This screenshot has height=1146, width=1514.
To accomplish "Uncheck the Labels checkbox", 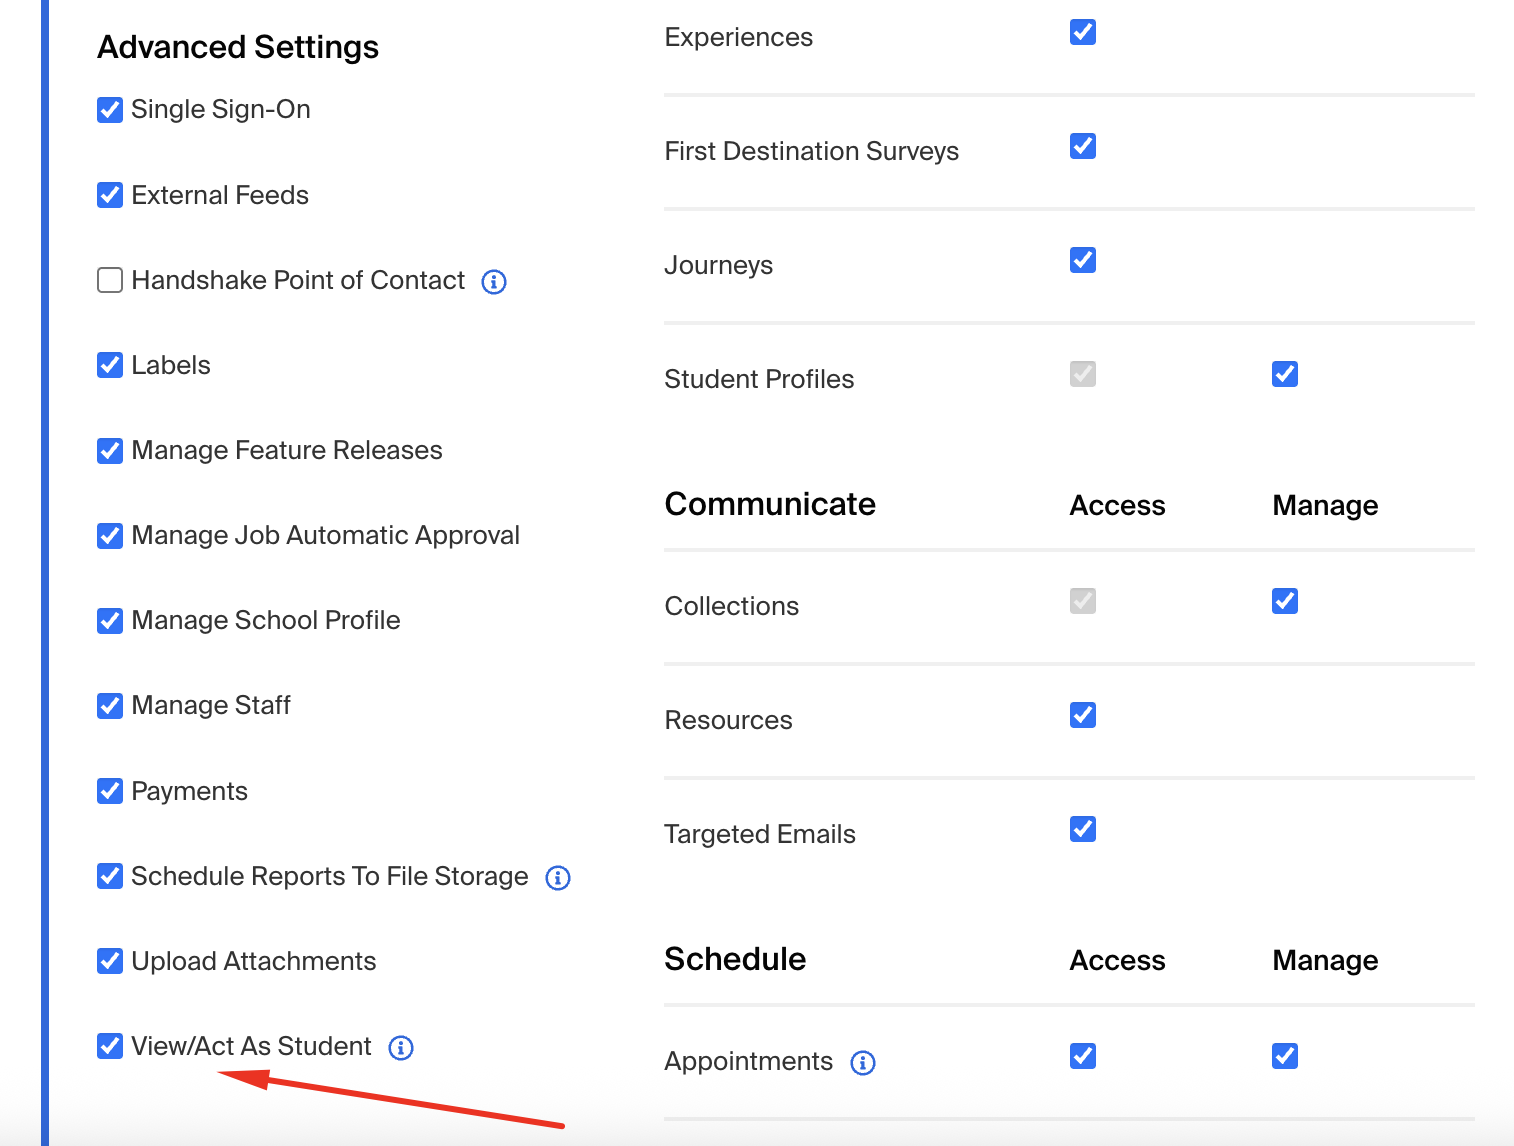I will (x=110, y=365).
